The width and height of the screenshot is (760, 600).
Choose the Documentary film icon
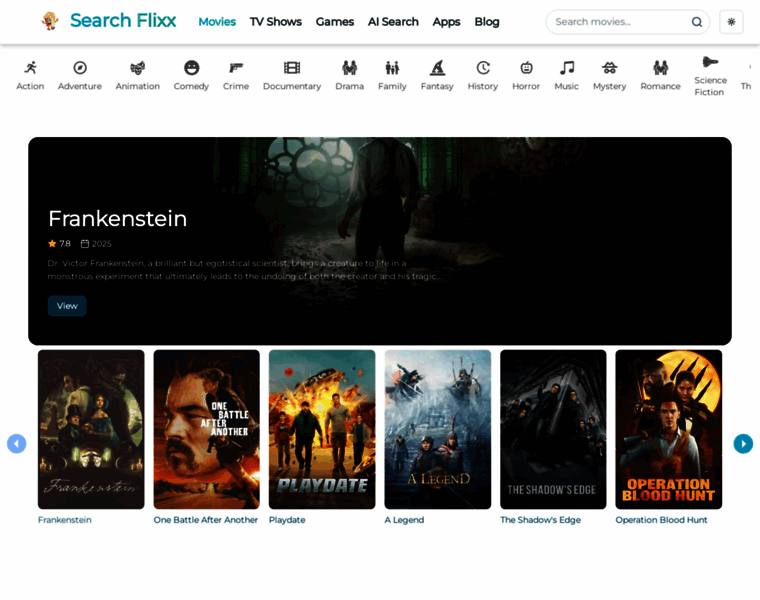[292, 68]
